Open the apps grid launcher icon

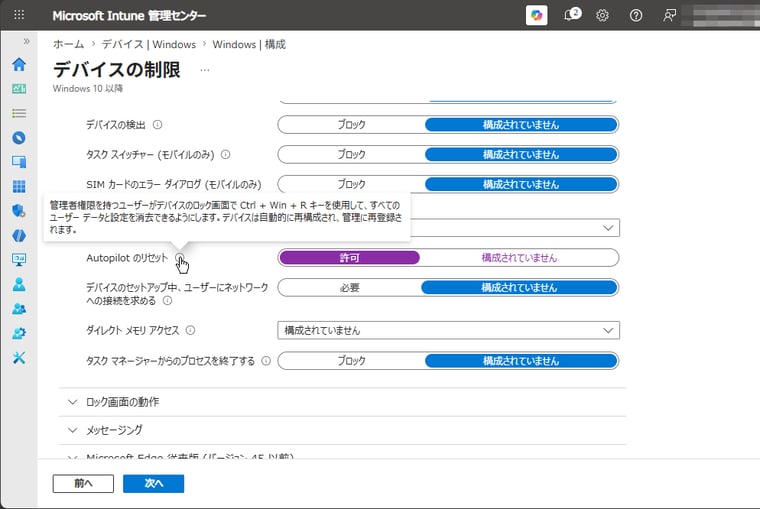(18, 15)
